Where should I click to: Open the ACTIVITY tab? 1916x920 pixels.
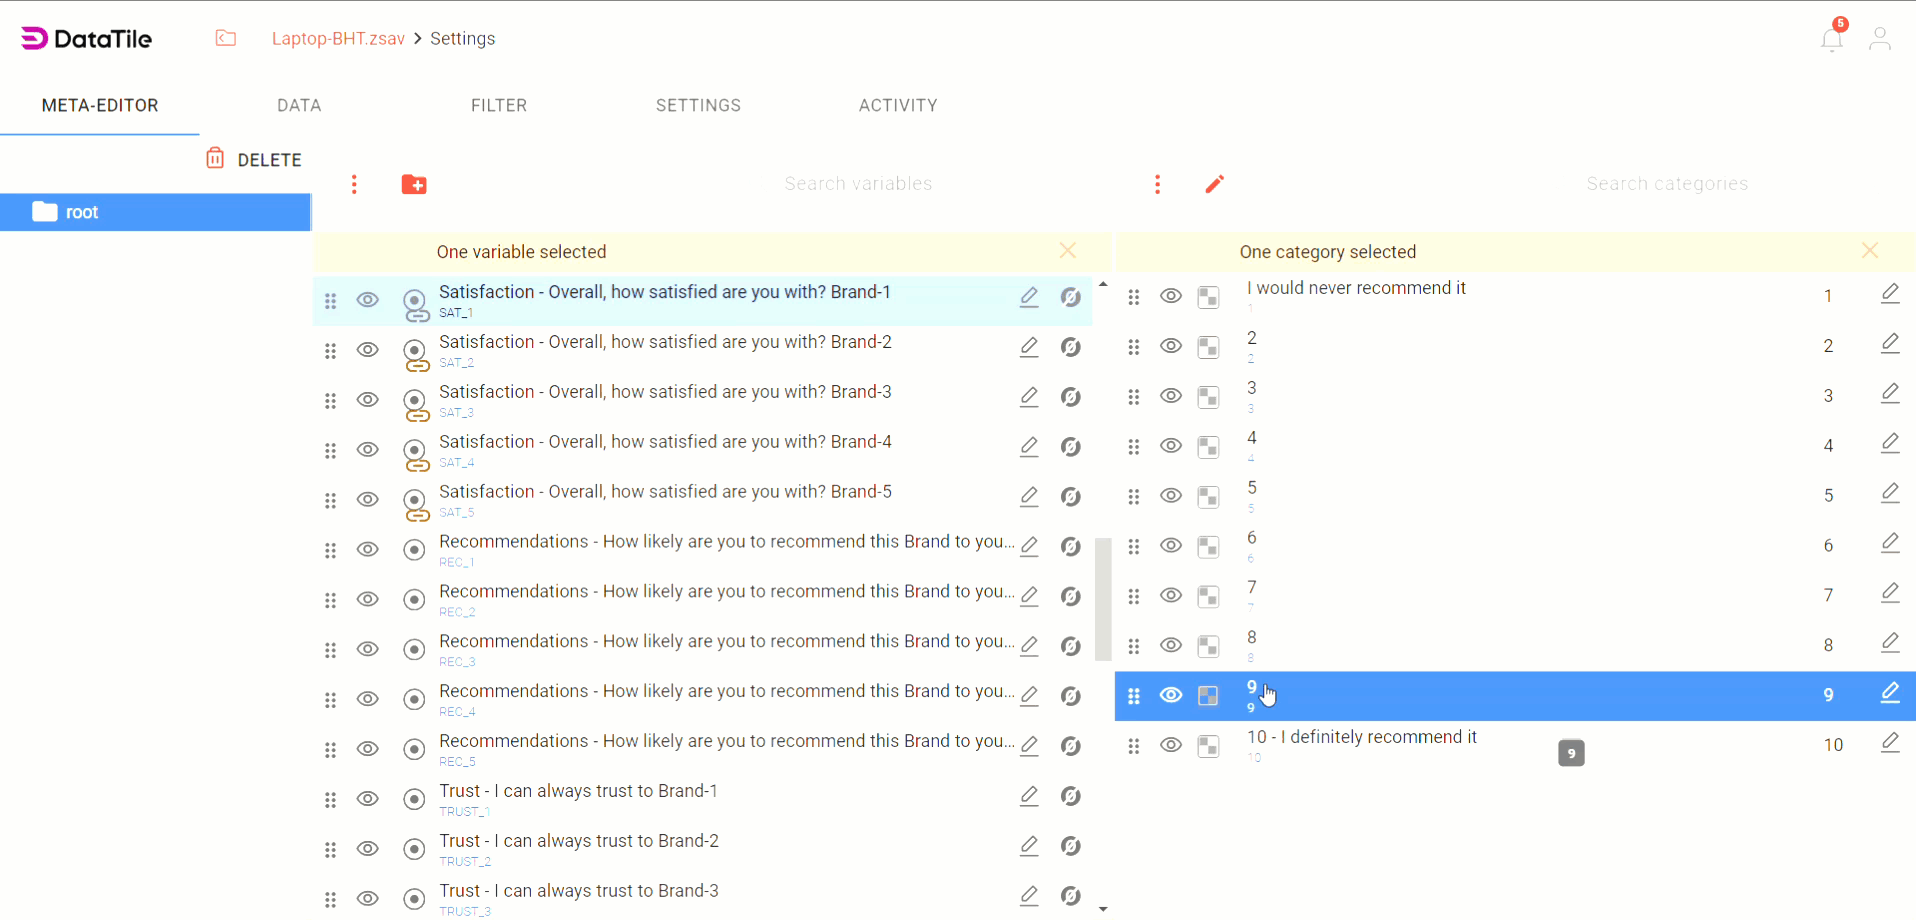click(897, 105)
